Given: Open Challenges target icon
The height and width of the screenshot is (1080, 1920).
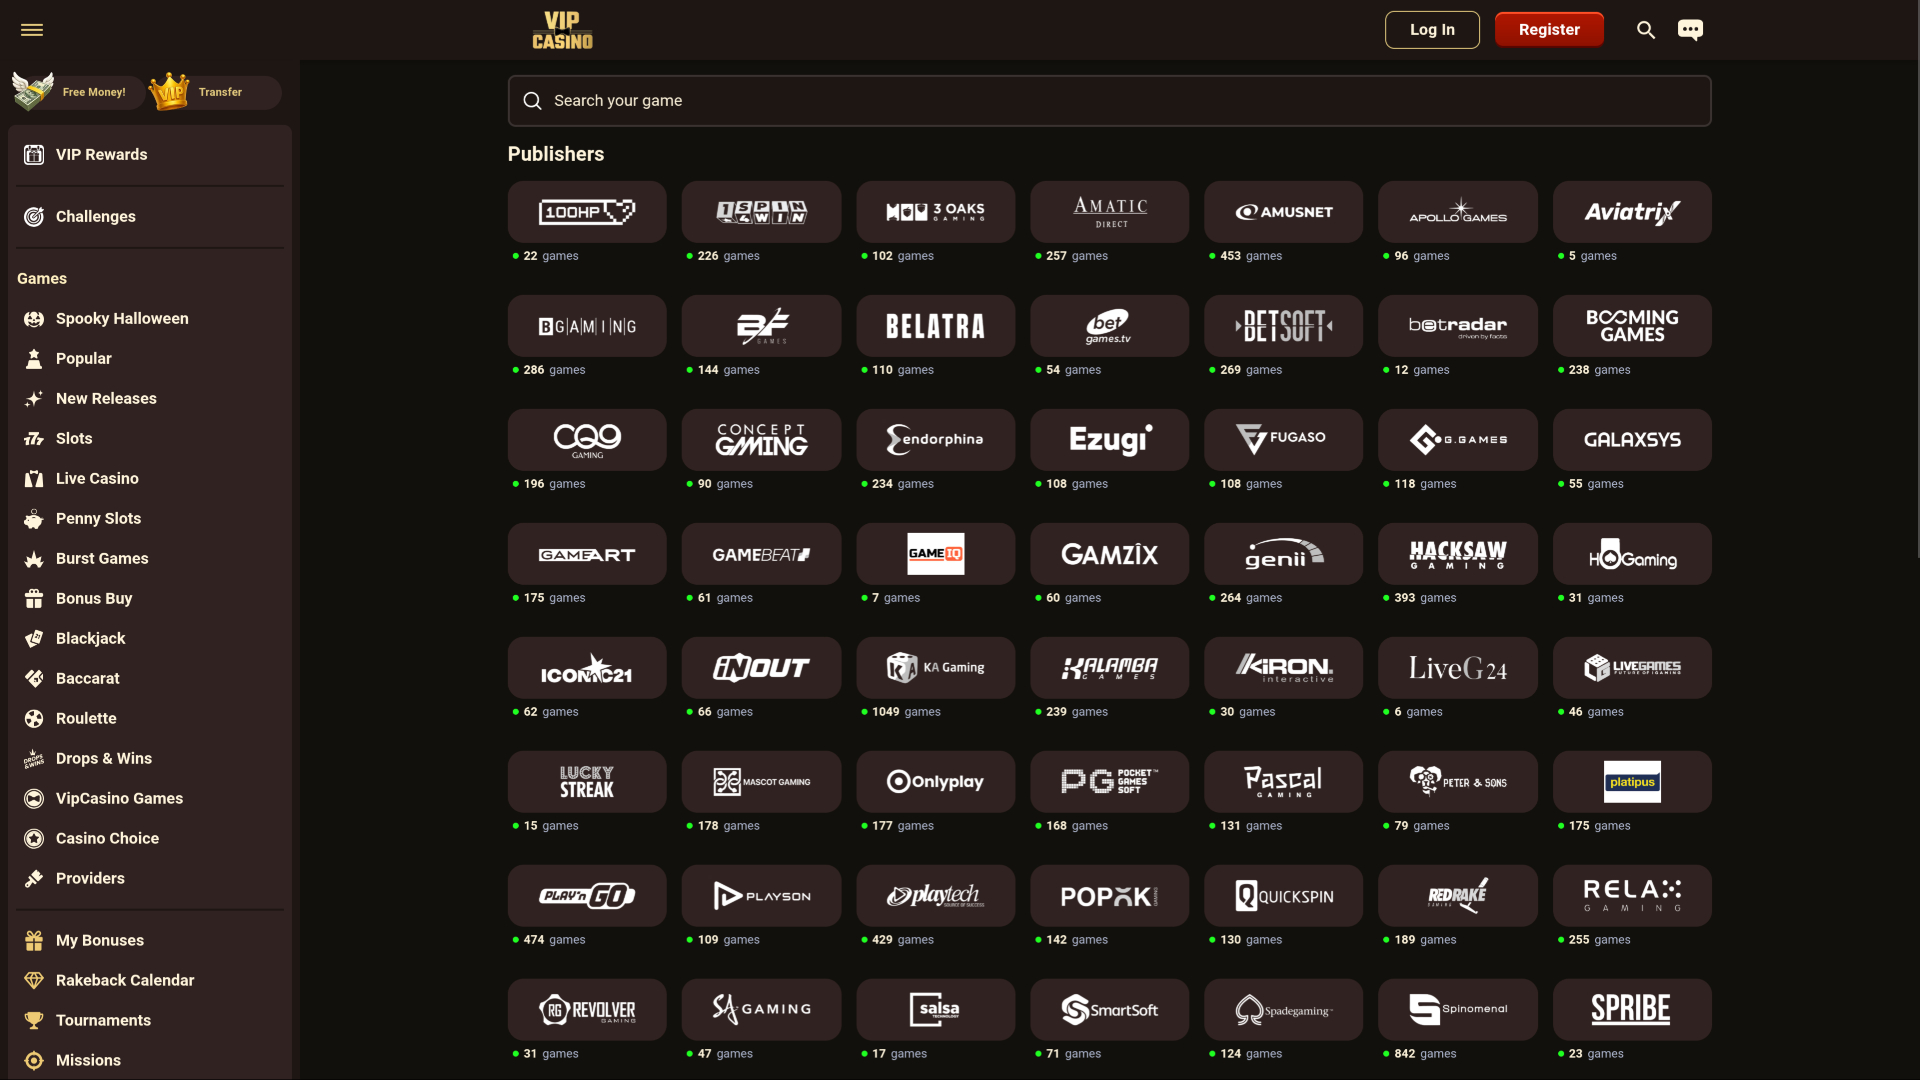Looking at the screenshot, I should click(x=34, y=216).
